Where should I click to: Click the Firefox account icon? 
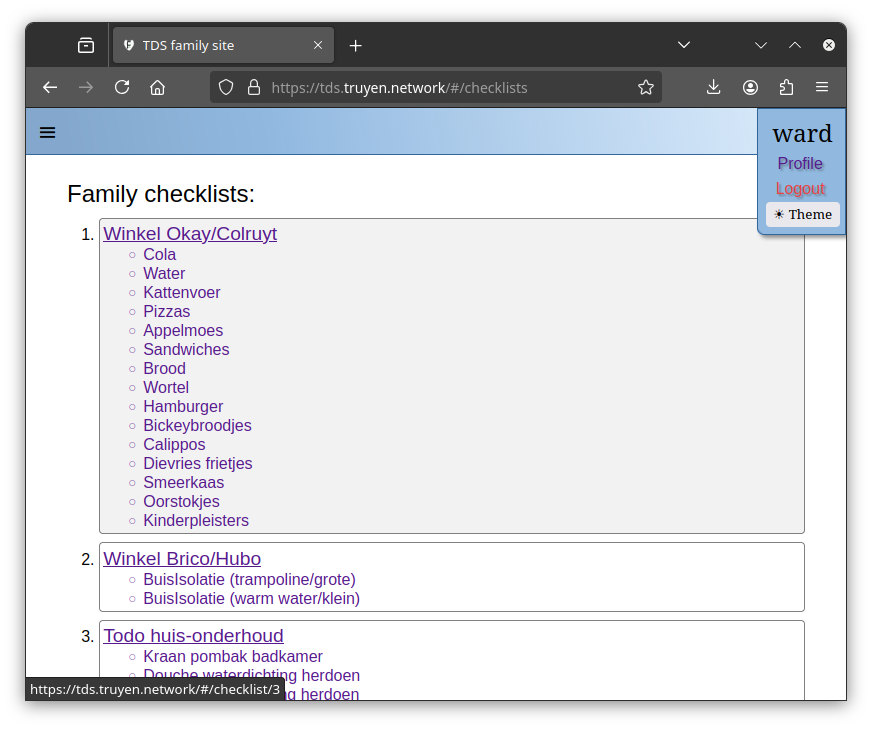pos(750,87)
